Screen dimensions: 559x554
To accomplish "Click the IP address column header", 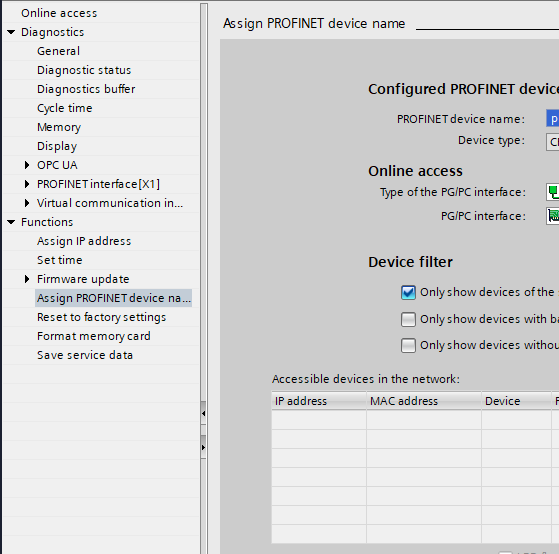I will click(319, 401).
